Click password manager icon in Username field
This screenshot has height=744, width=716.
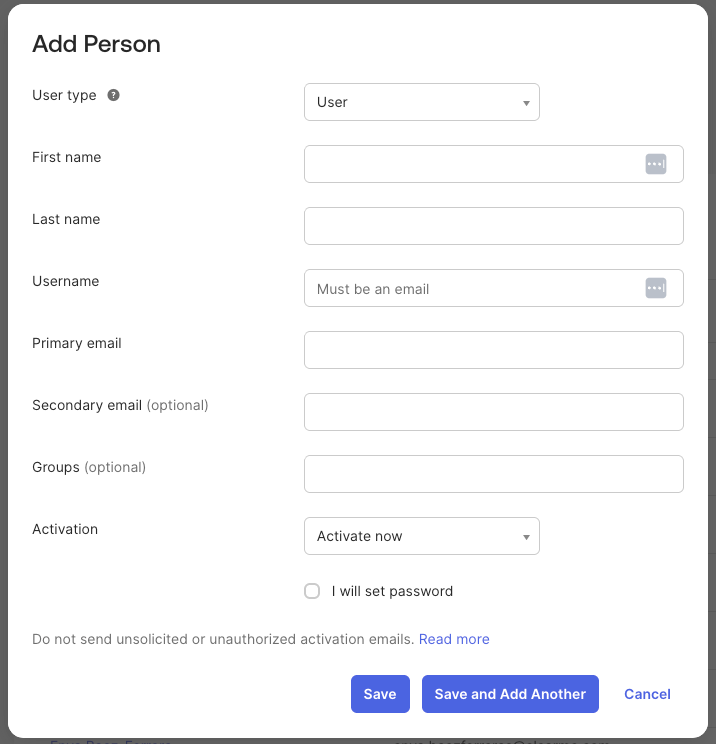pos(656,288)
